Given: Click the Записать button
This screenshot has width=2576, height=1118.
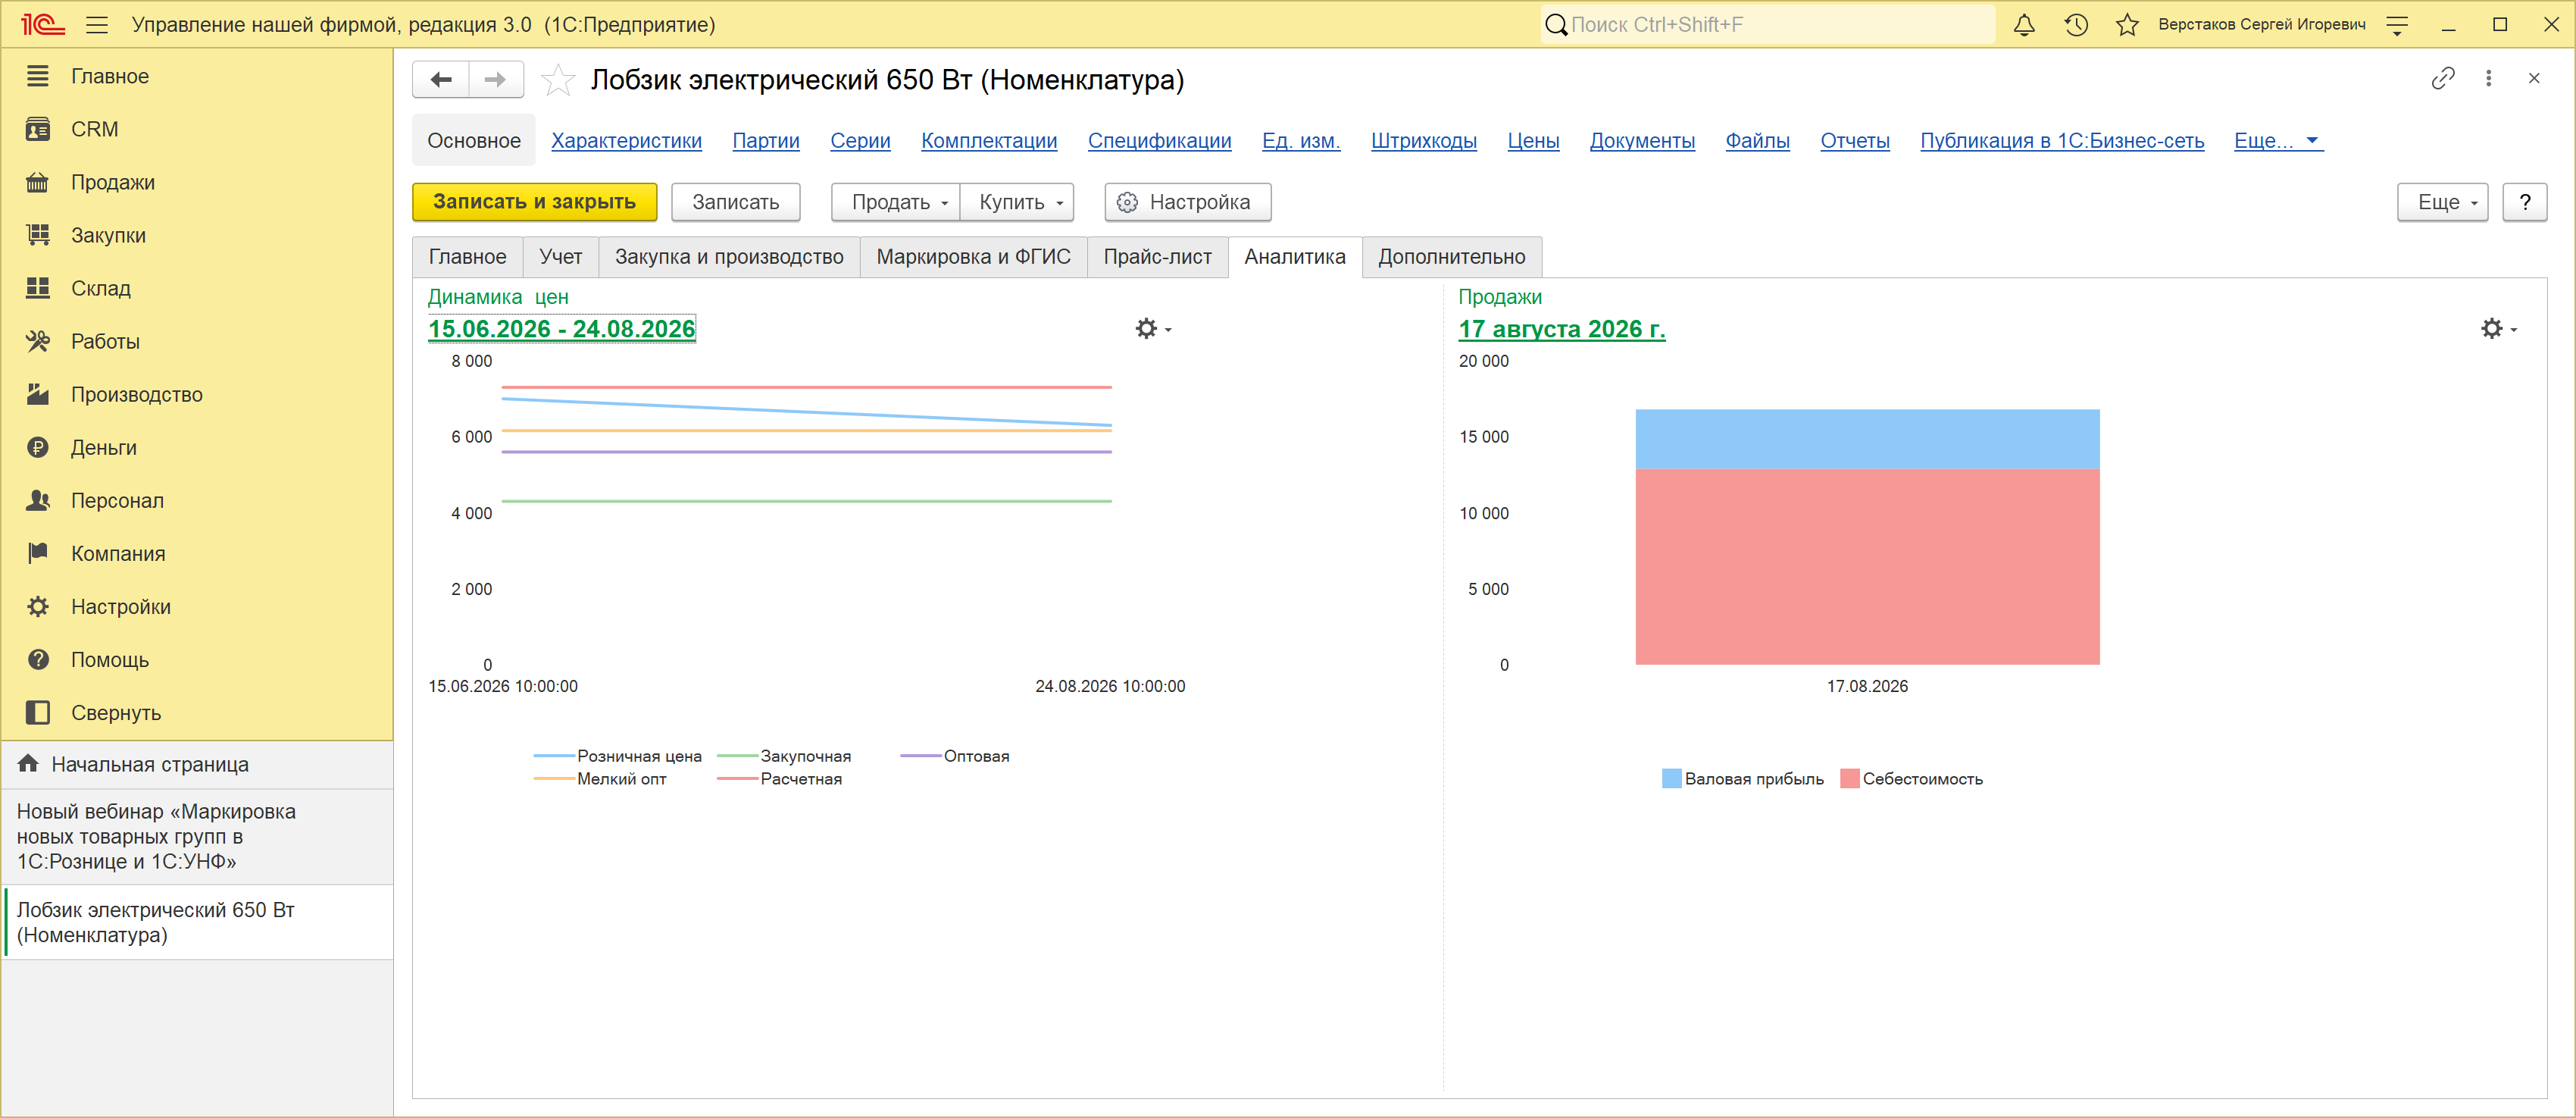Looking at the screenshot, I should [x=736, y=202].
